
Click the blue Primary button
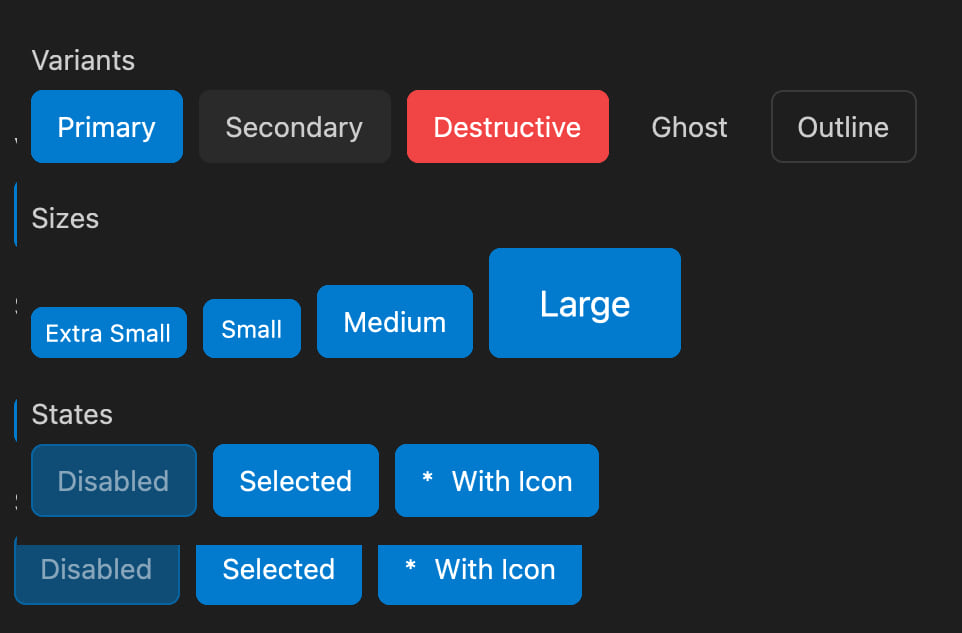[x=107, y=127]
